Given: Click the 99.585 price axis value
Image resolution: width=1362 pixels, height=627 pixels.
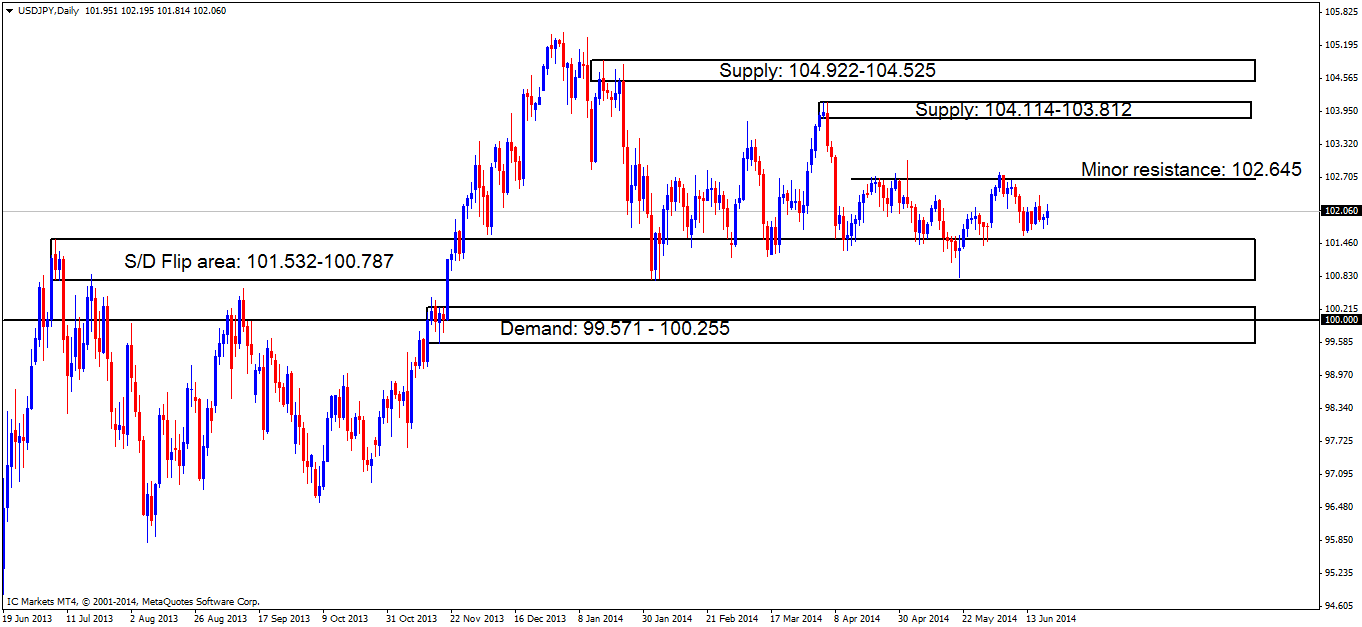Looking at the screenshot, I should click(x=1340, y=342).
